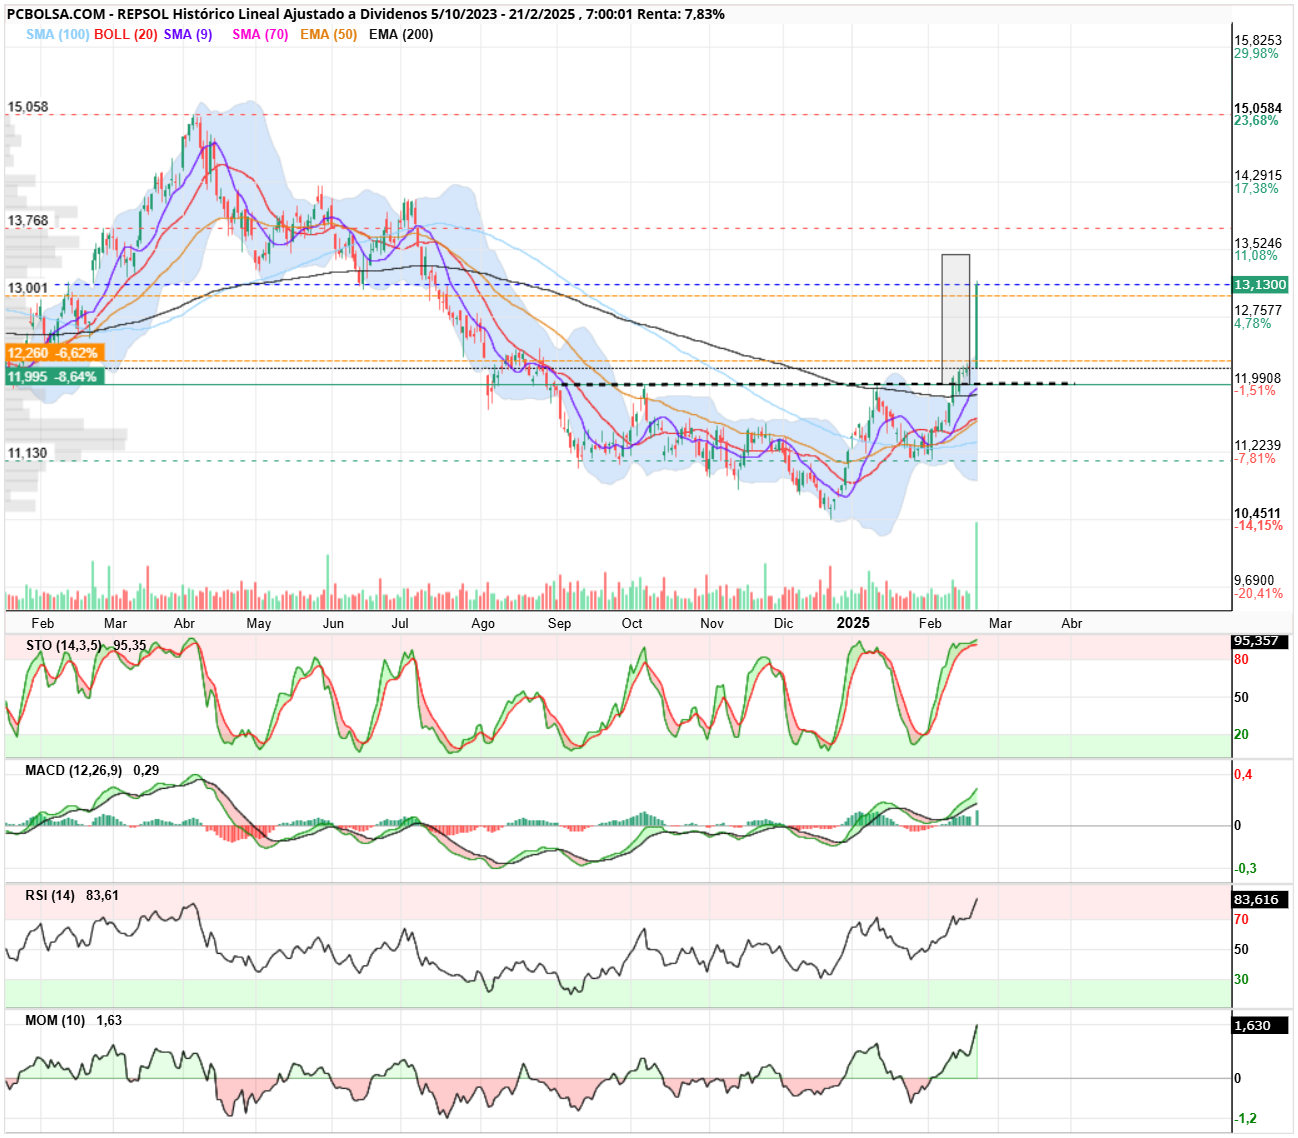Click the 10,4511 price axis value
Viewport: 1298px width, 1138px height.
pyautogui.click(x=1258, y=514)
